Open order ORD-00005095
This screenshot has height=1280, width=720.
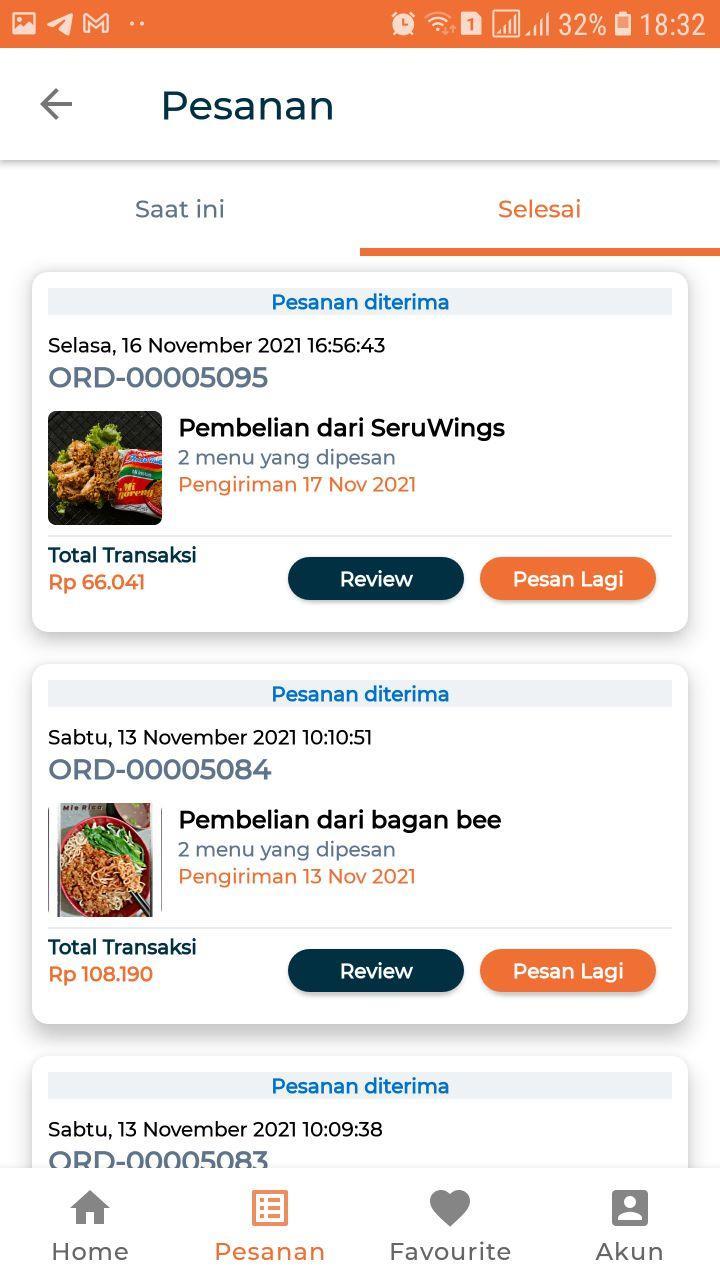click(x=158, y=378)
